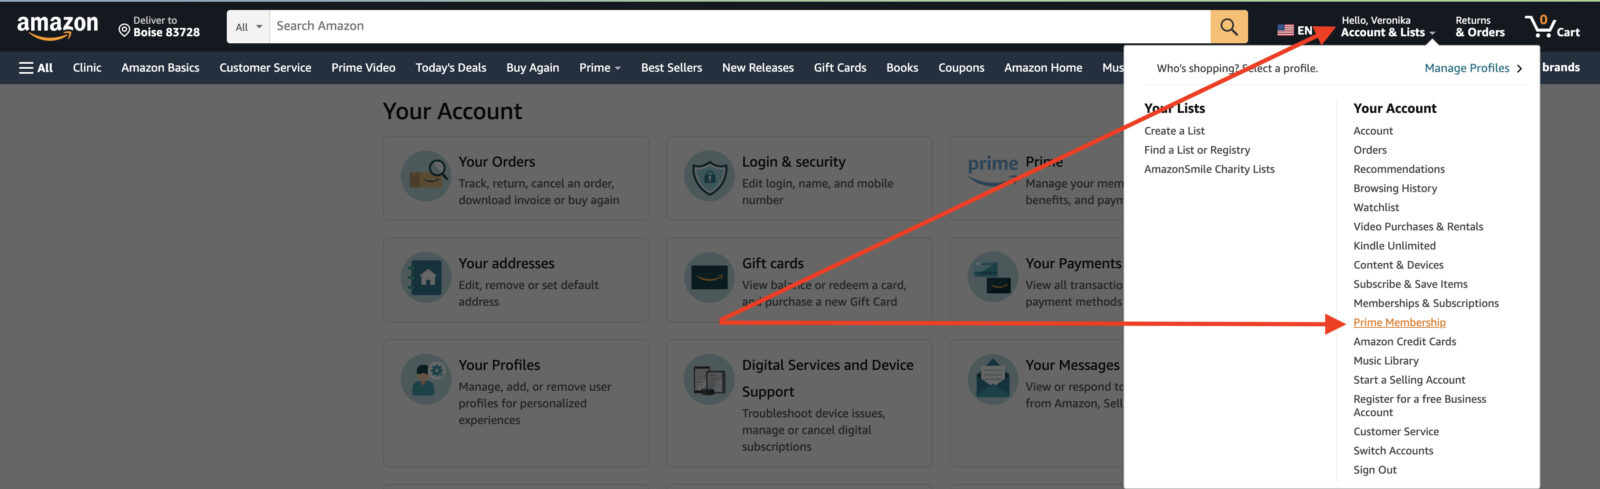This screenshot has width=1600, height=489.
Task: Click the Your Messages envelope icon
Action: 993,381
